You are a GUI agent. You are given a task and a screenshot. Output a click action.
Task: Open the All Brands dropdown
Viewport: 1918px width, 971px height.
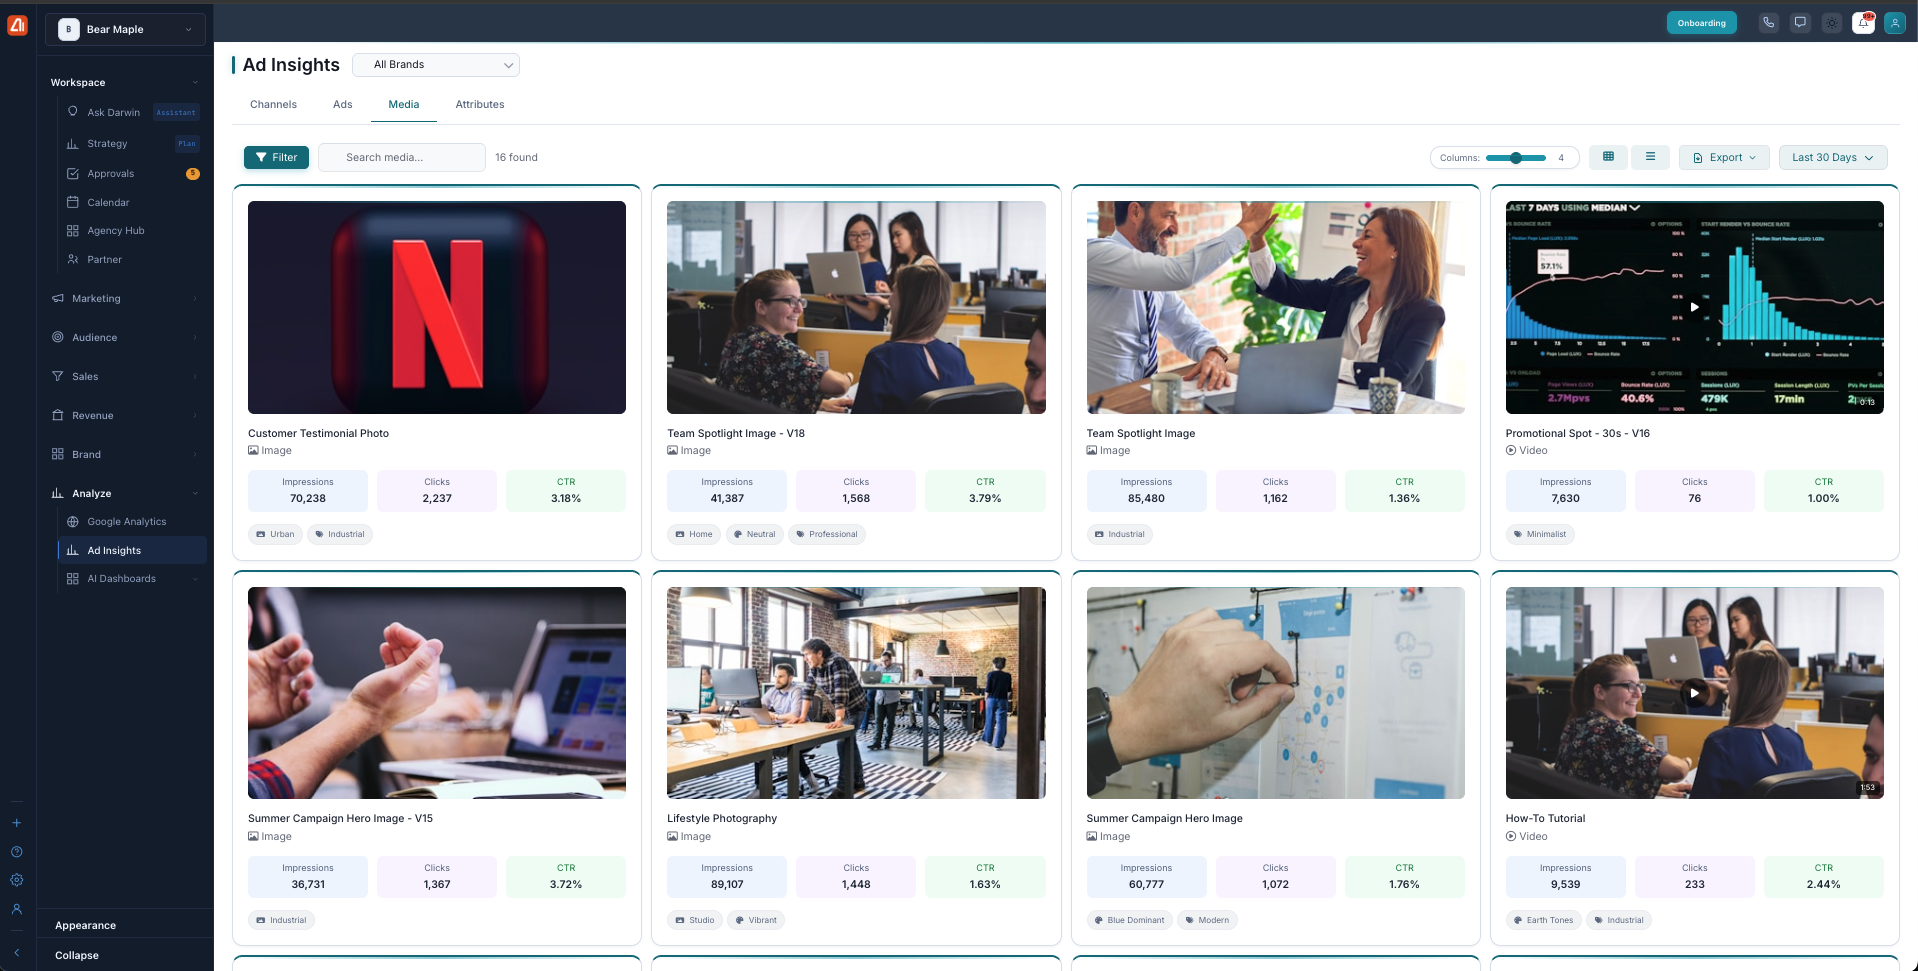pos(436,64)
